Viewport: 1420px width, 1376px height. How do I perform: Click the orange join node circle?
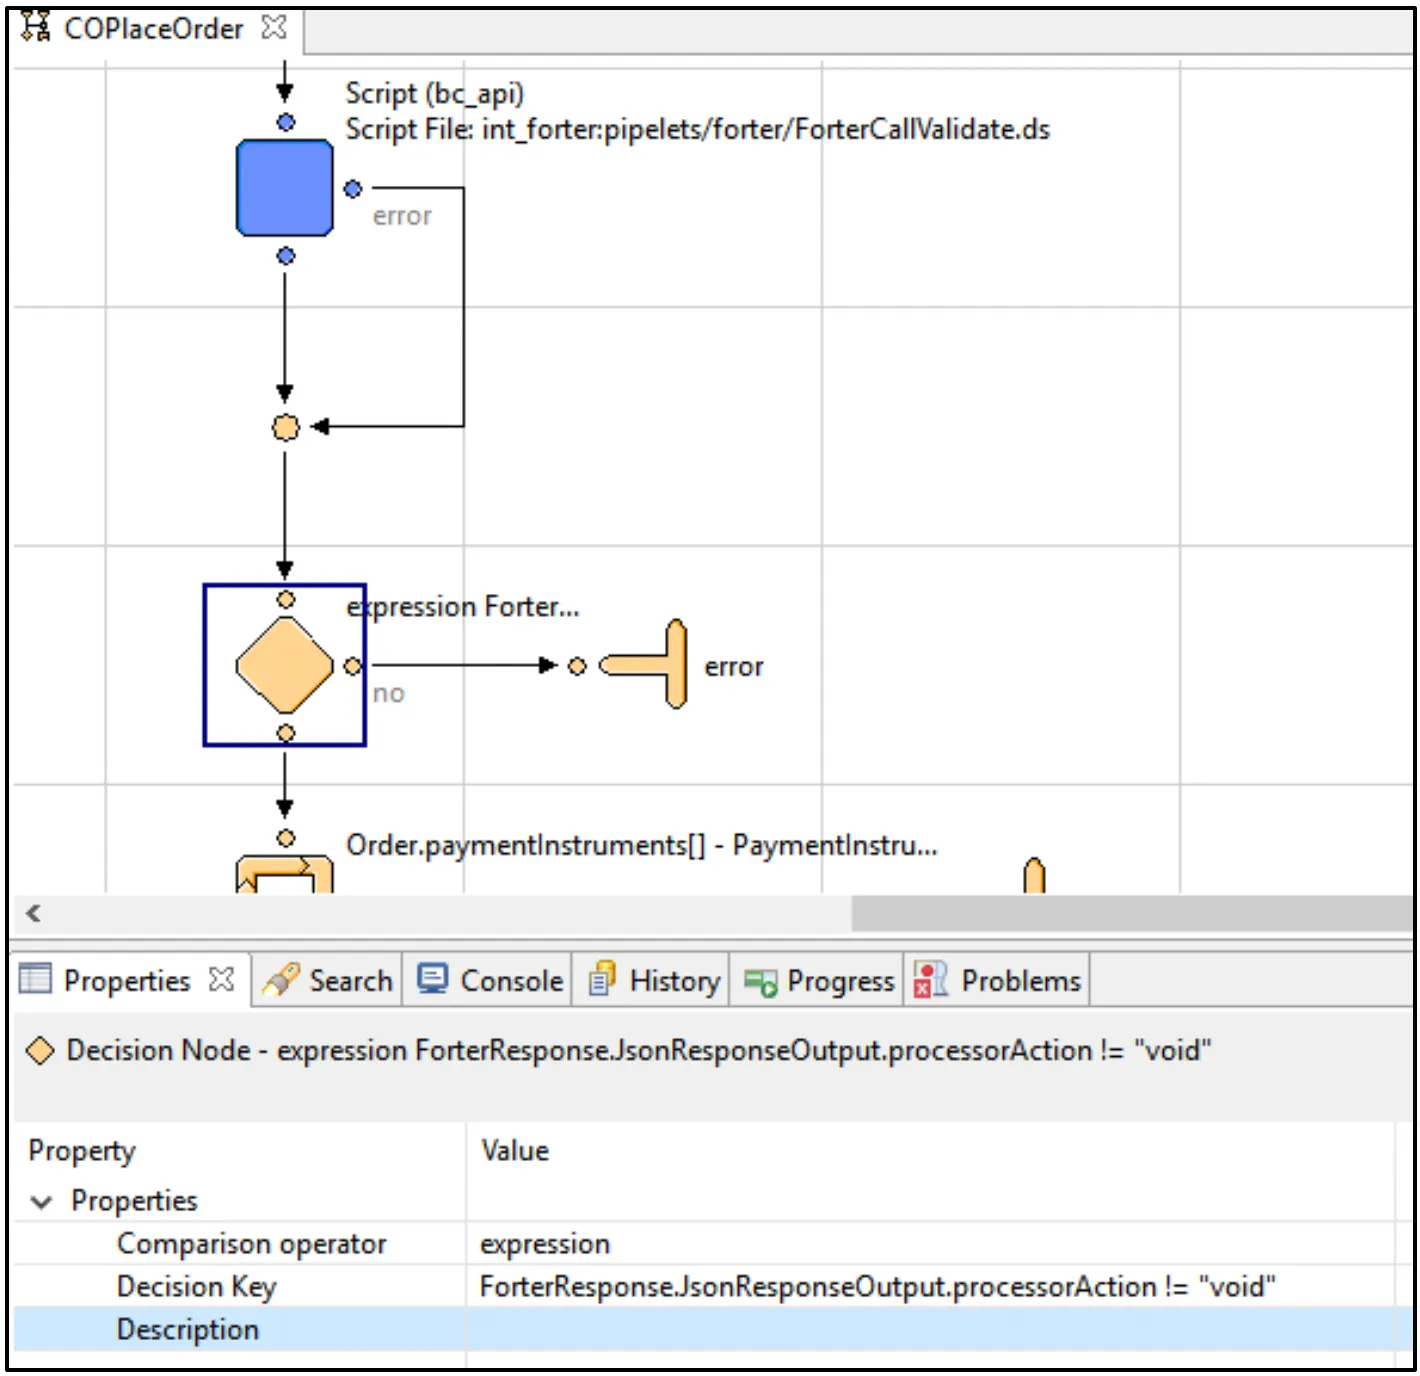coord(285,427)
